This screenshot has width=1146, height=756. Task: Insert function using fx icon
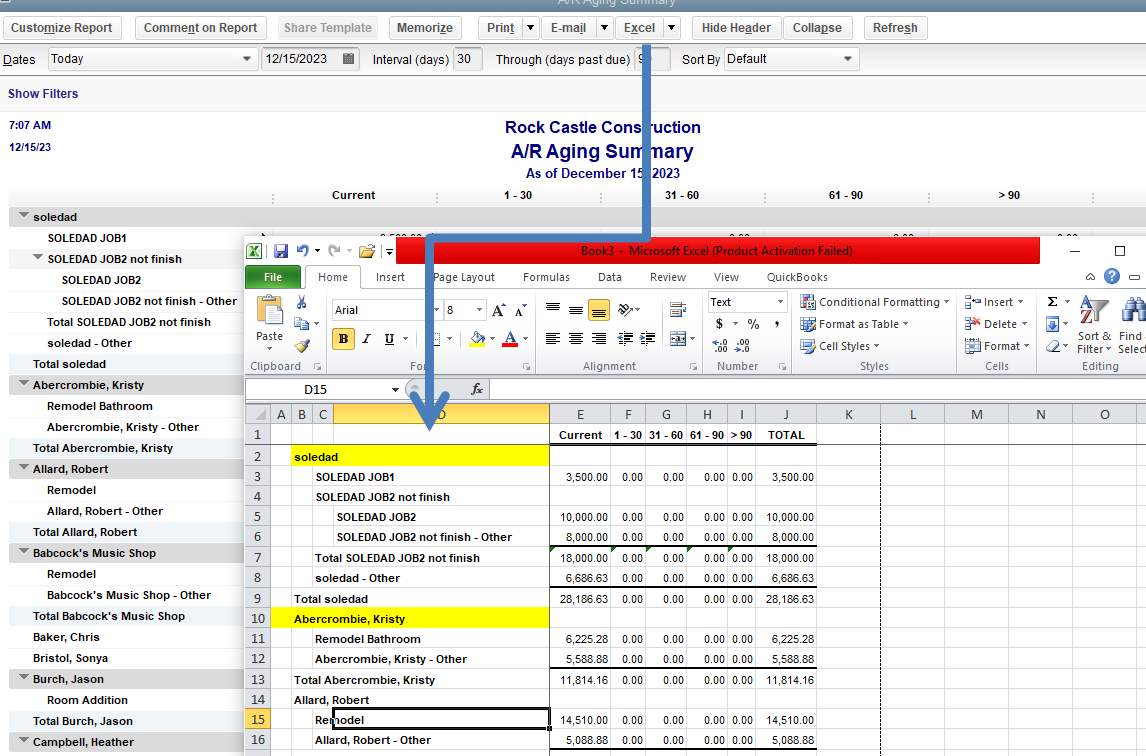[x=477, y=389]
